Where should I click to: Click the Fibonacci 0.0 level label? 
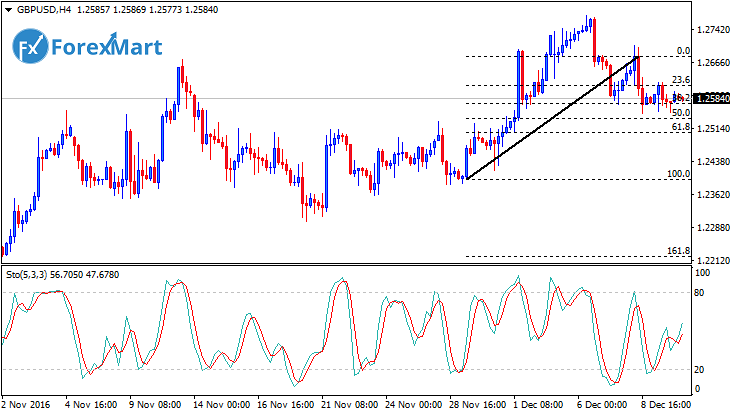click(683, 50)
